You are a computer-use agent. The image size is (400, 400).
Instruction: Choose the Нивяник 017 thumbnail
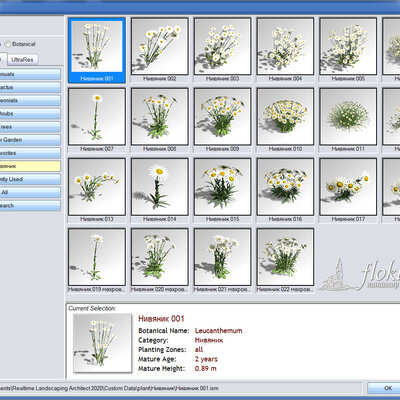[348, 187]
